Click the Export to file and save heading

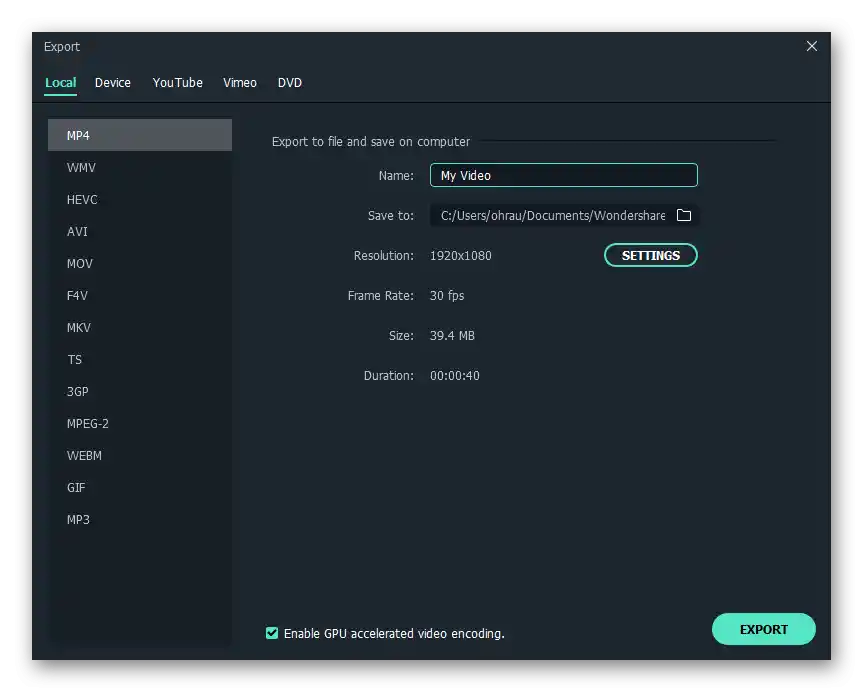click(x=371, y=141)
